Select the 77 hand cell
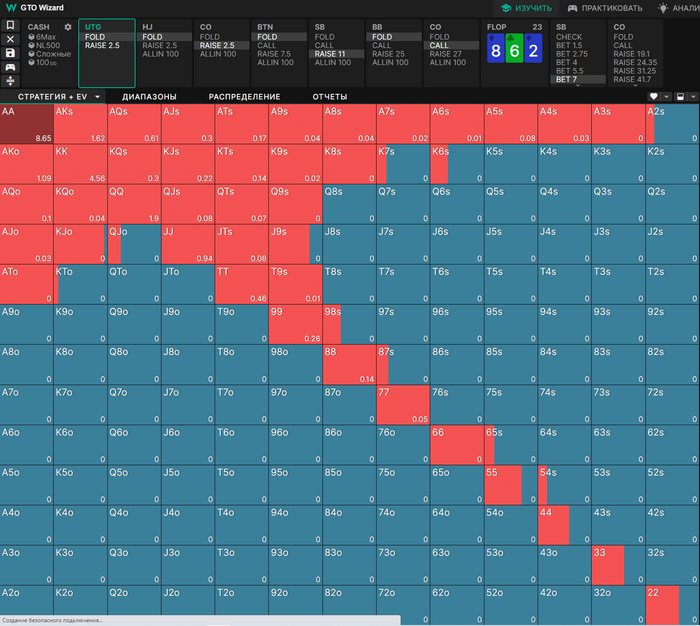This screenshot has width=700, height=626. pos(403,405)
